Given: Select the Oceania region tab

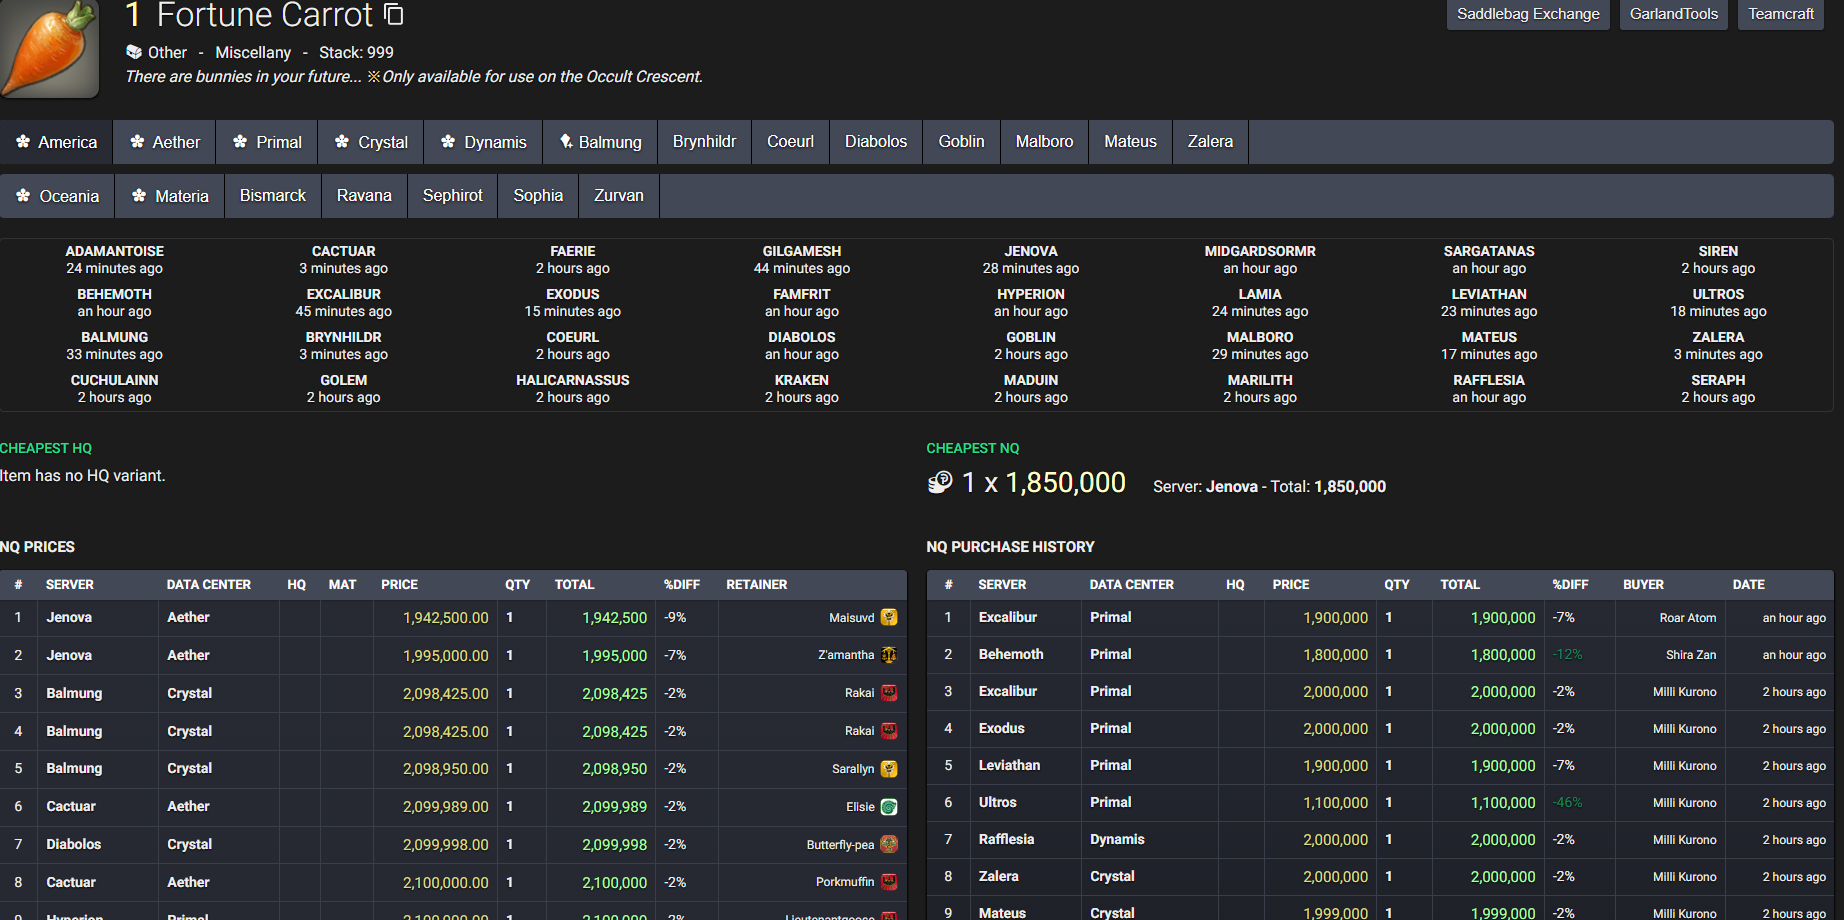Looking at the screenshot, I should point(58,196).
